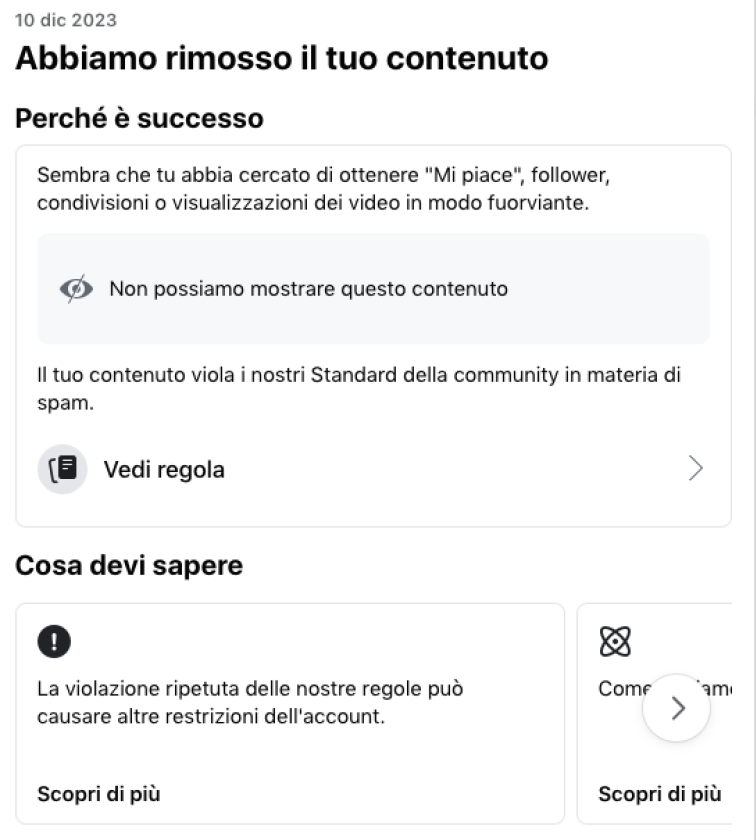Click the Perché è successo section heading

click(x=139, y=118)
